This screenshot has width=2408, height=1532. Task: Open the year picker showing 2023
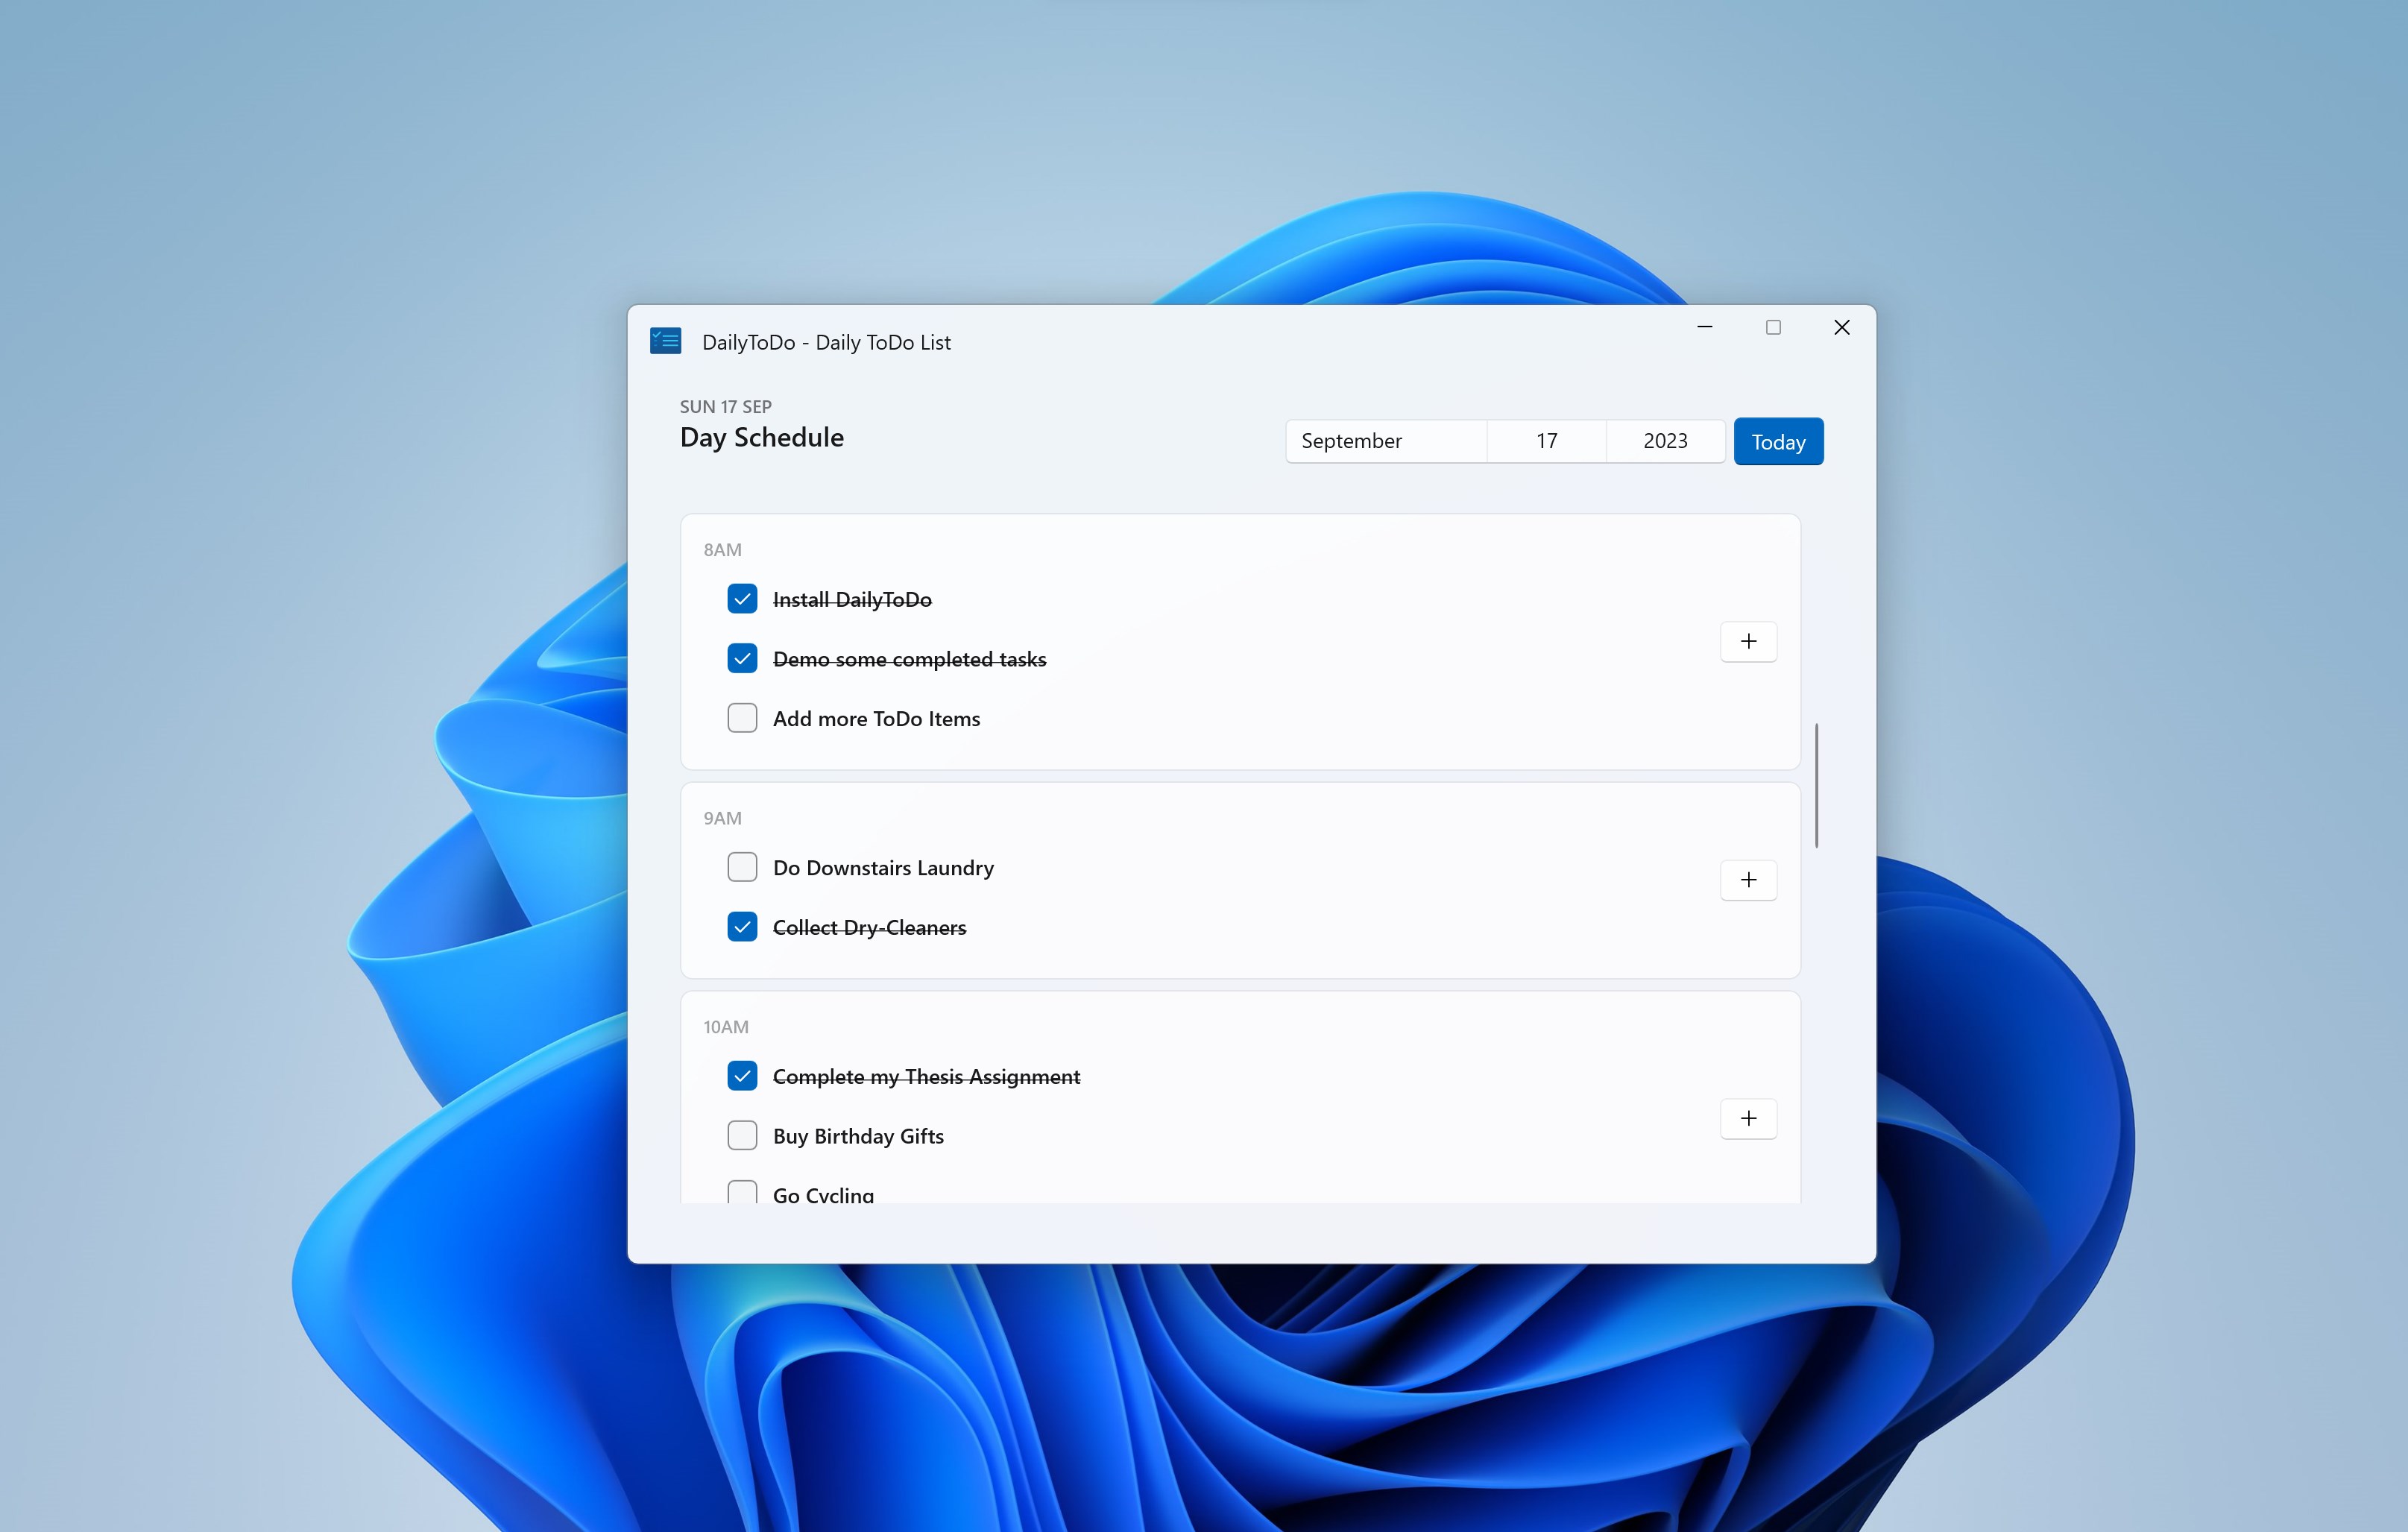(1665, 441)
